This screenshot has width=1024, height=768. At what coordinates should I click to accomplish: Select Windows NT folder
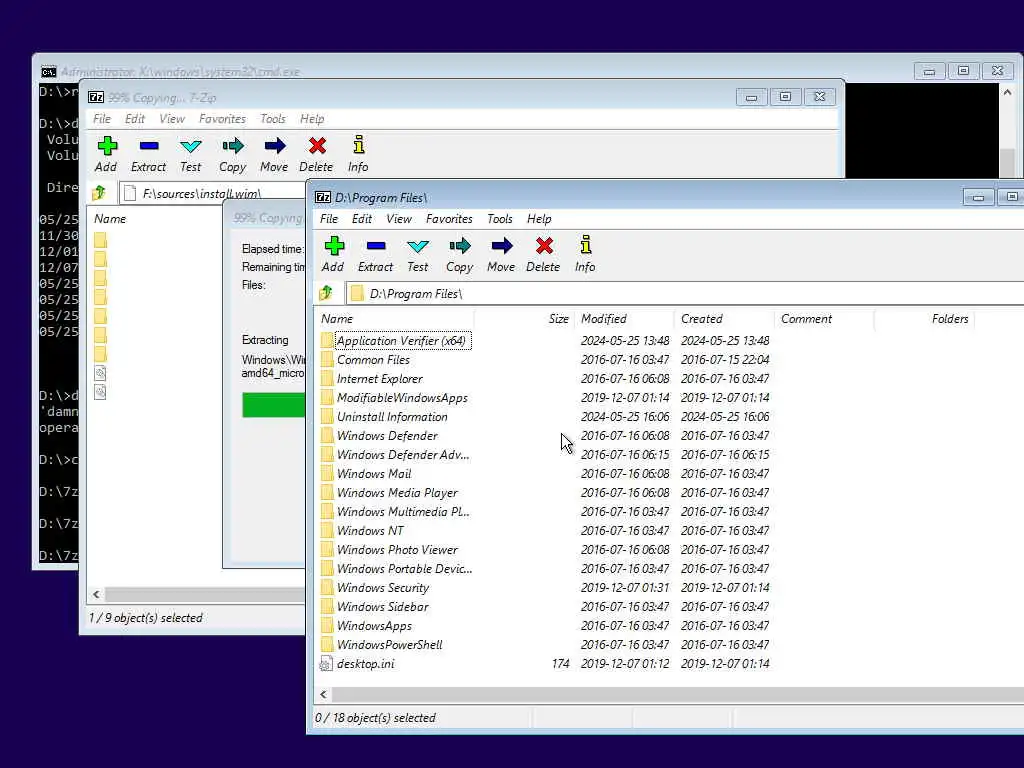[x=370, y=530]
